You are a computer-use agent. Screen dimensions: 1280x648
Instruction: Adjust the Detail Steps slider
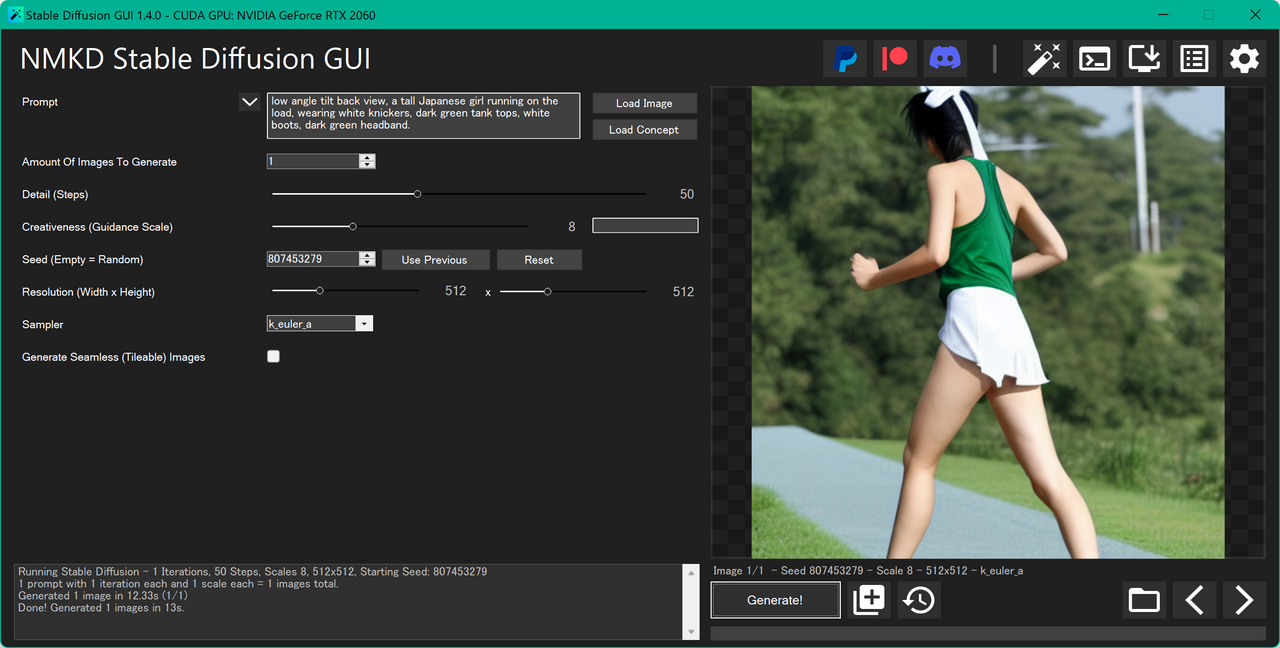[x=417, y=193]
